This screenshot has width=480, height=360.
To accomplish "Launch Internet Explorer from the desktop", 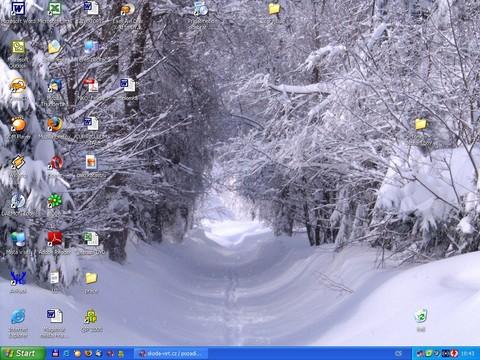I will (x=18, y=316).
